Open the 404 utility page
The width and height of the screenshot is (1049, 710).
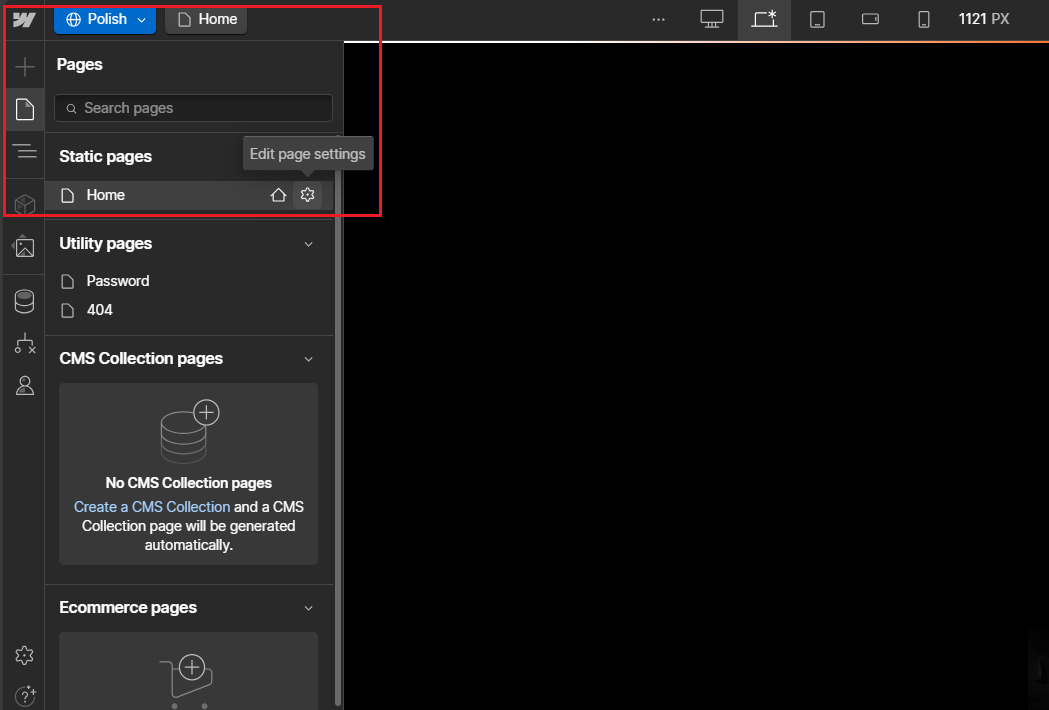(100, 310)
